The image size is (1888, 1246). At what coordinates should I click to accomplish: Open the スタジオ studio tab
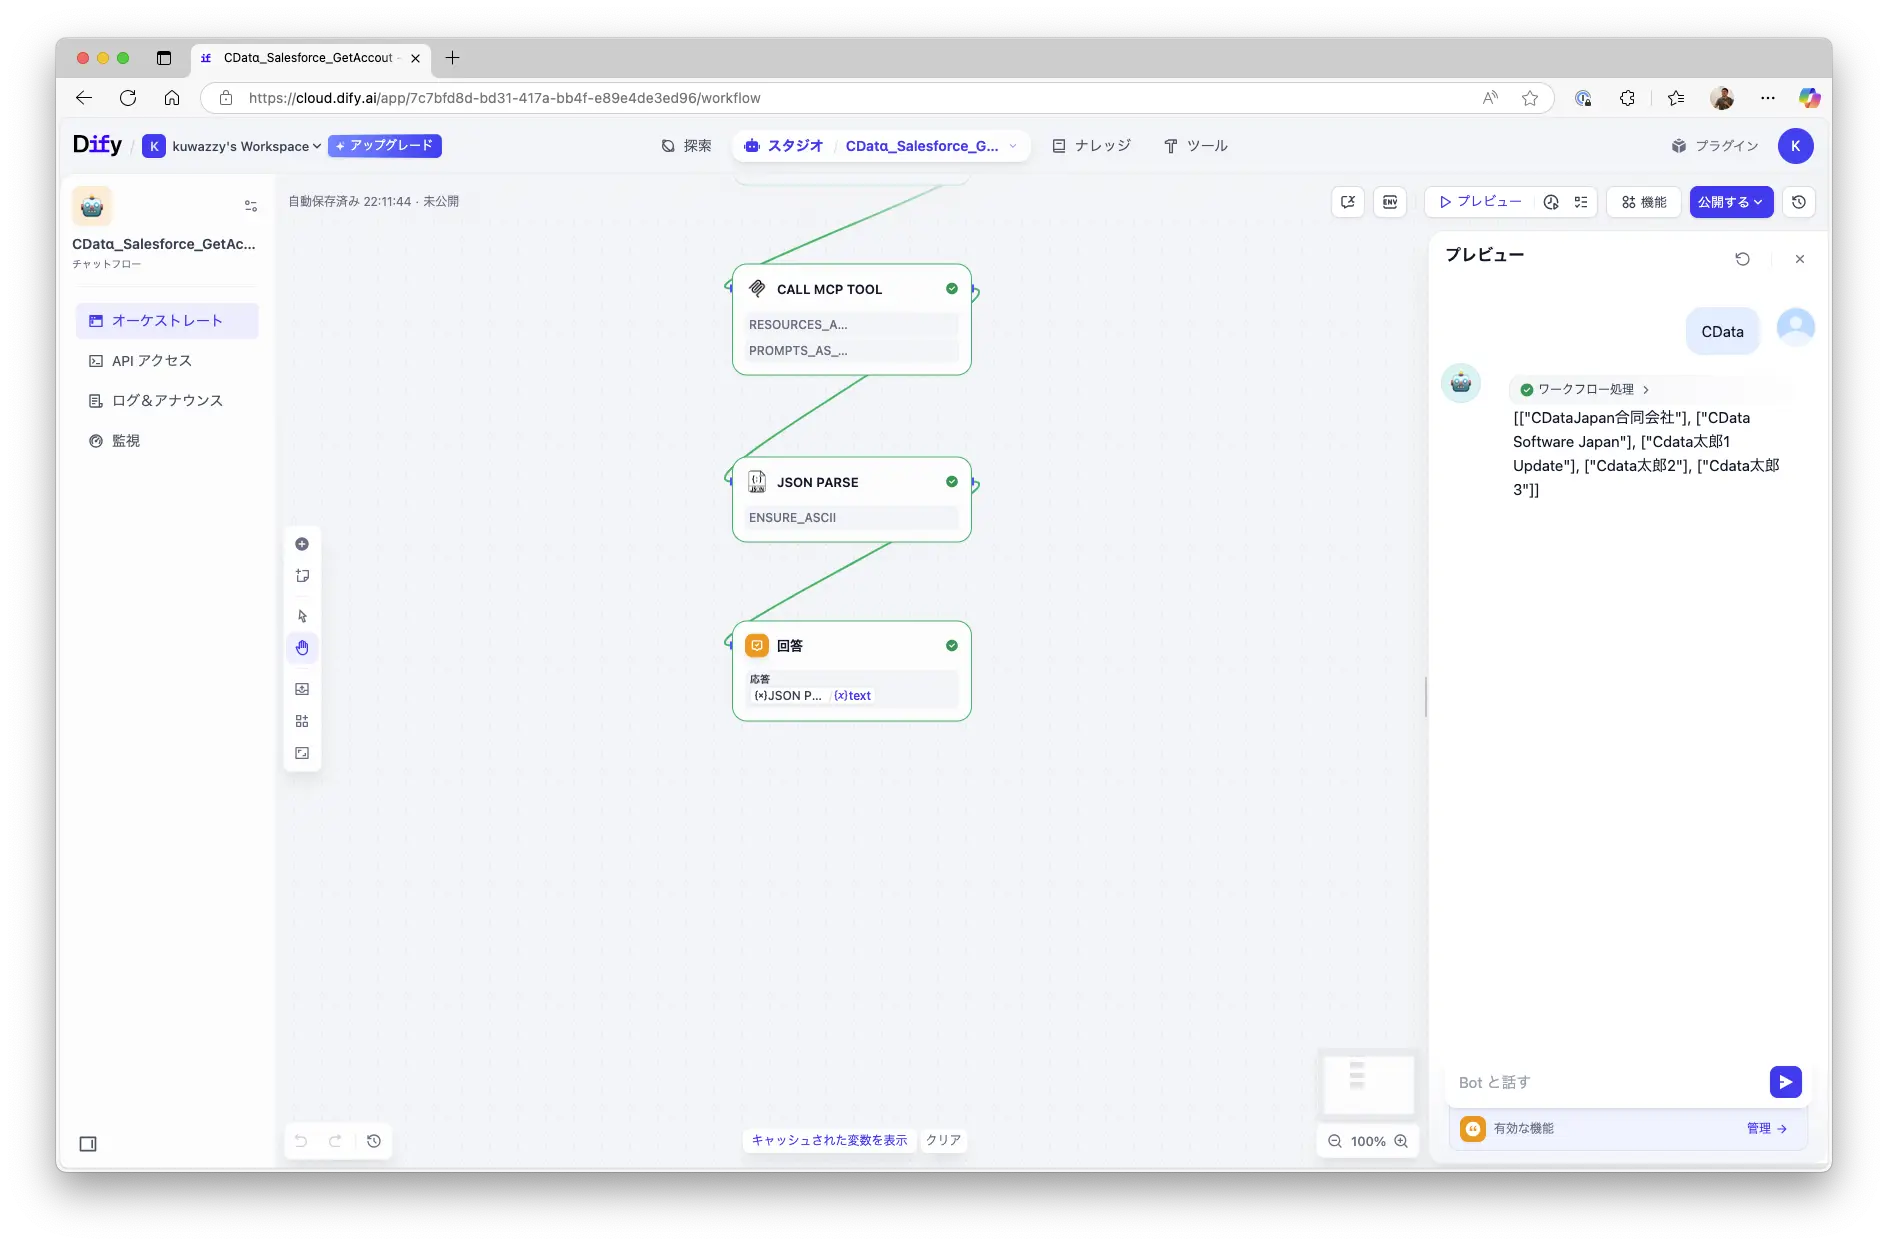[783, 146]
